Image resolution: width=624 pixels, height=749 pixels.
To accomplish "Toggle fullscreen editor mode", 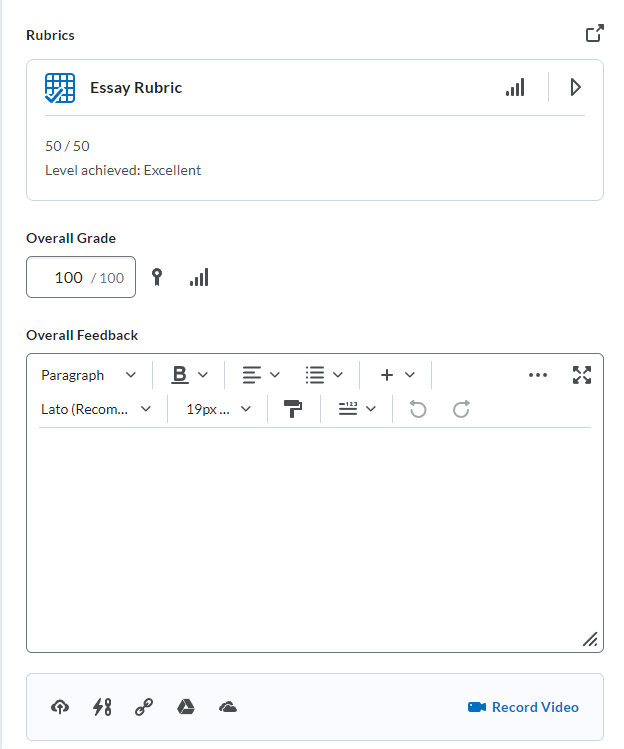I will tap(582, 375).
